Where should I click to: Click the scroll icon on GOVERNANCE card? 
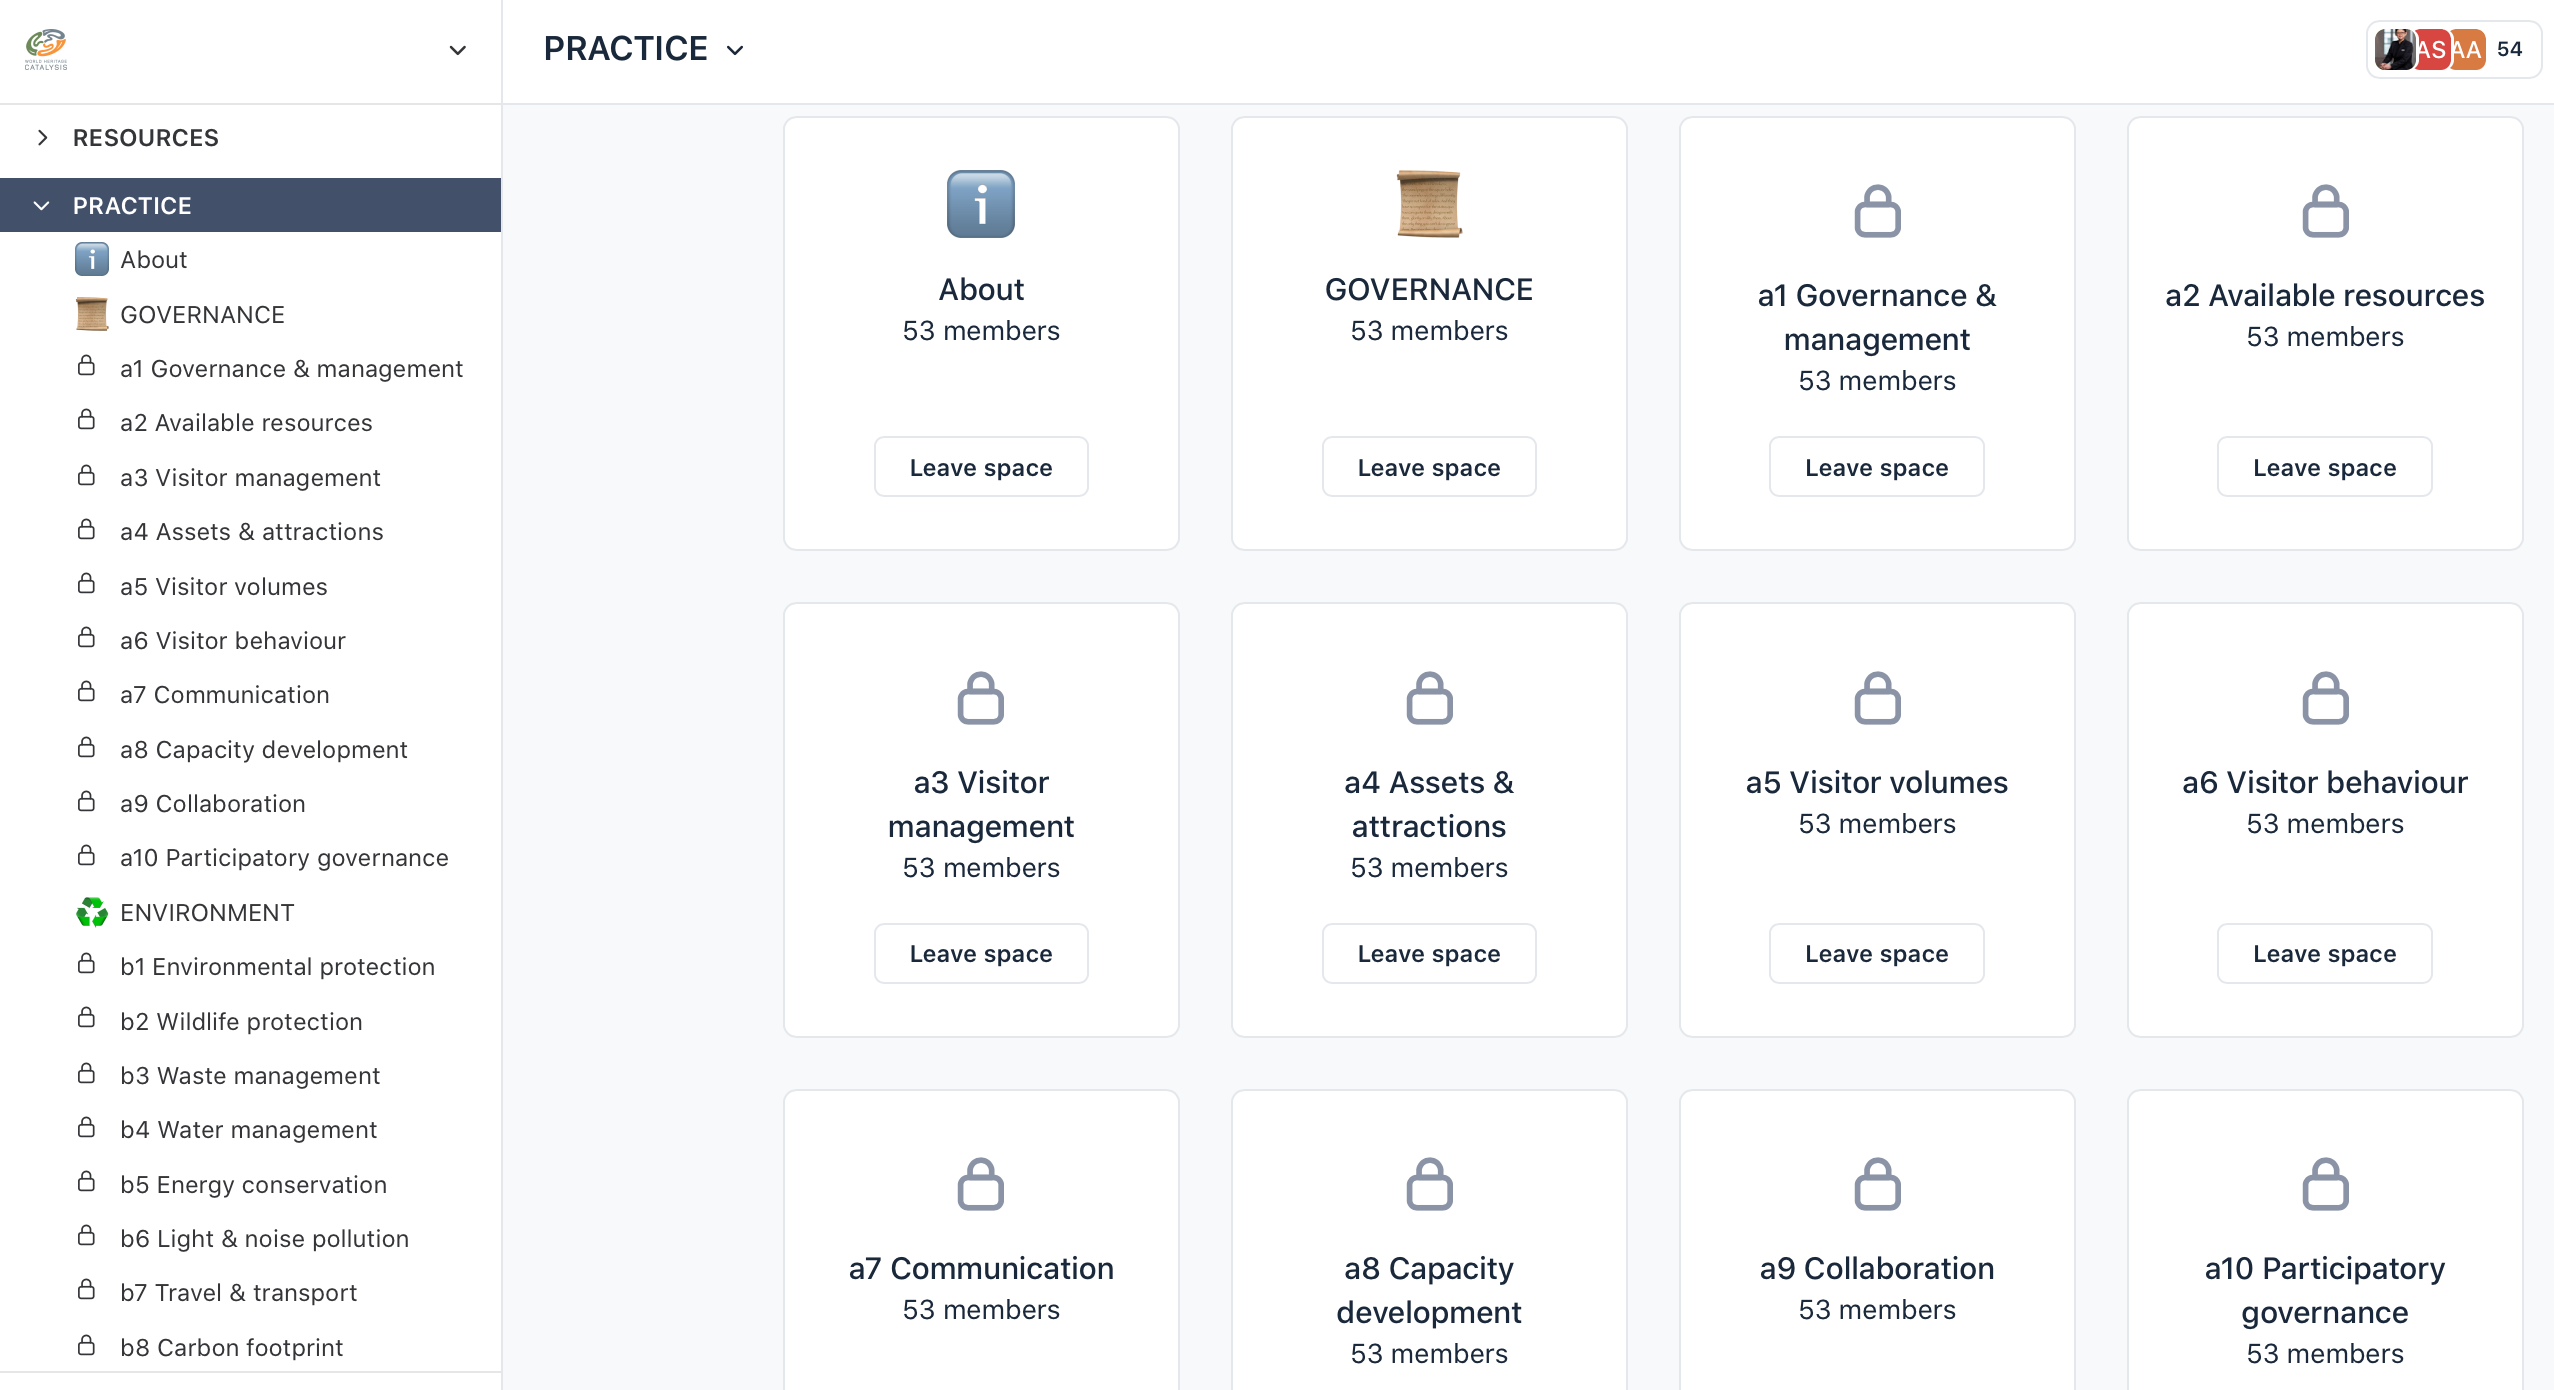[x=1428, y=204]
